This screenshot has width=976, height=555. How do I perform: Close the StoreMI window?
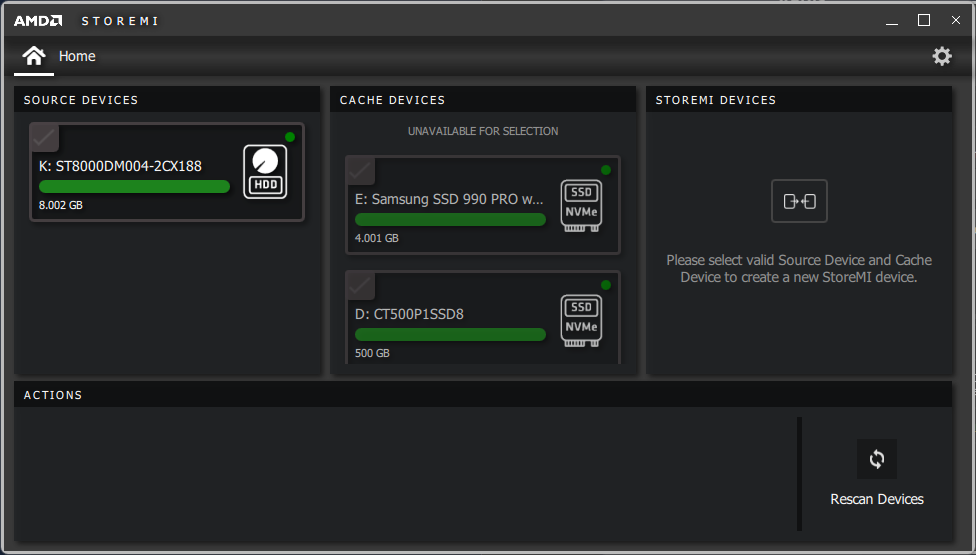(956, 21)
